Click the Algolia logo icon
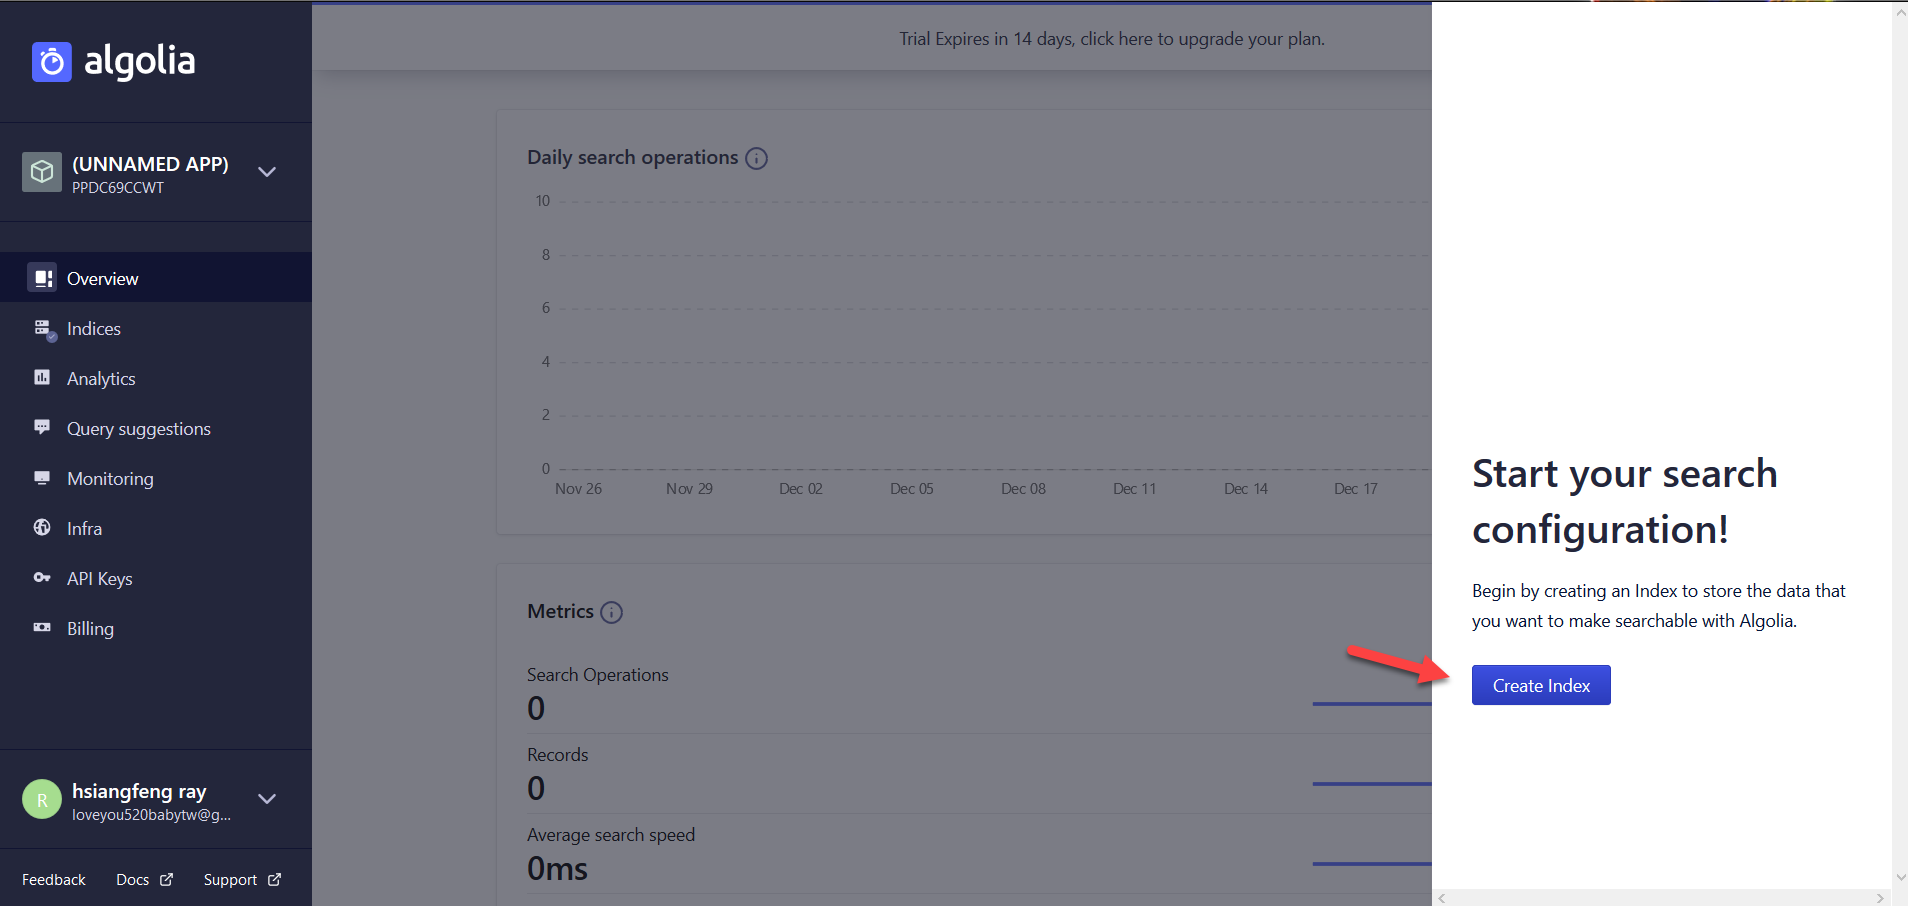Image resolution: width=1908 pixels, height=906 pixels. [52, 62]
